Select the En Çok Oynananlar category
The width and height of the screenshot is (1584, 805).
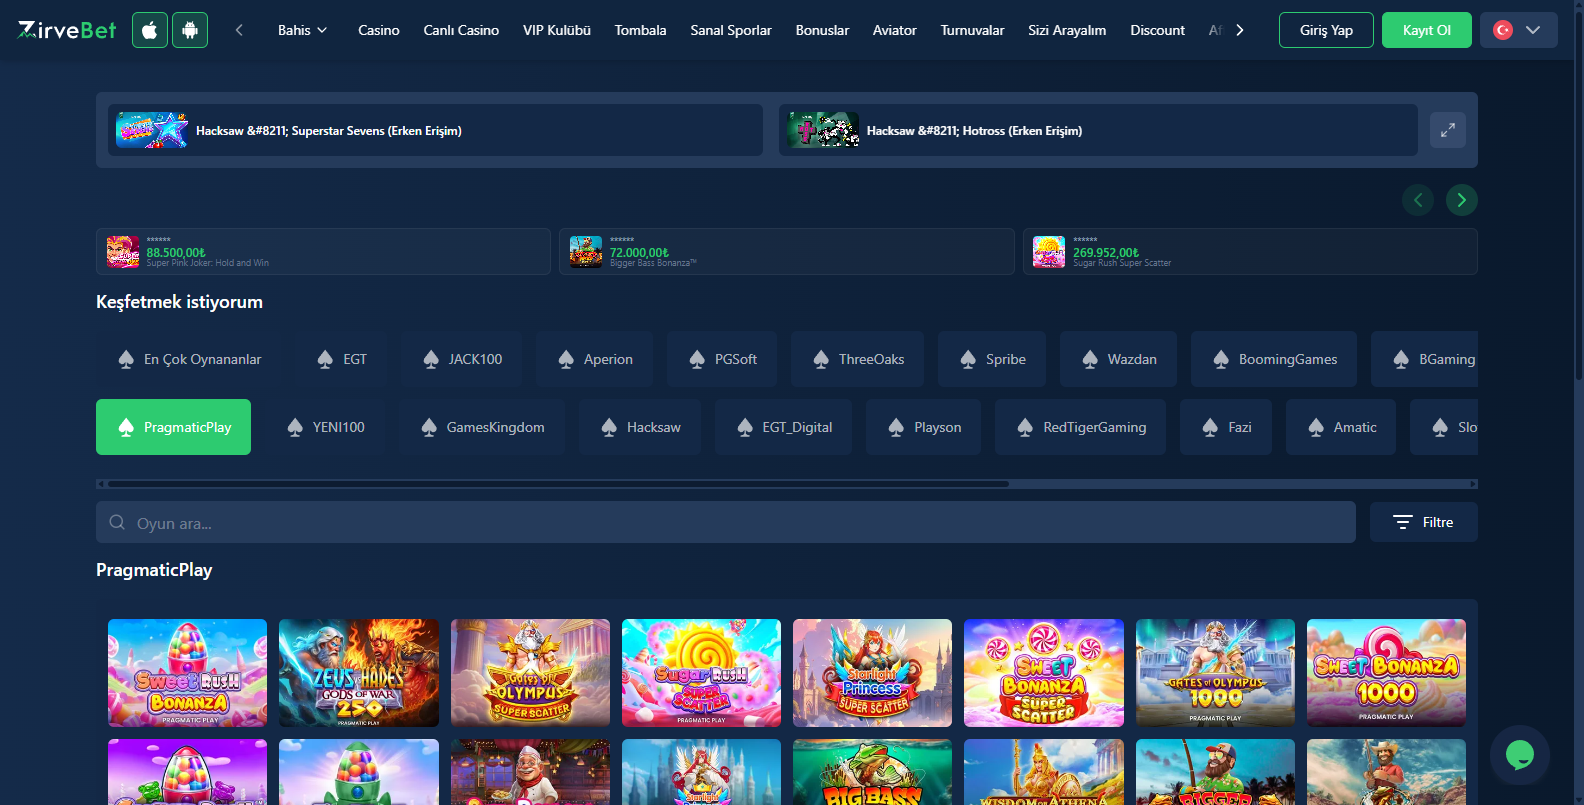(189, 359)
